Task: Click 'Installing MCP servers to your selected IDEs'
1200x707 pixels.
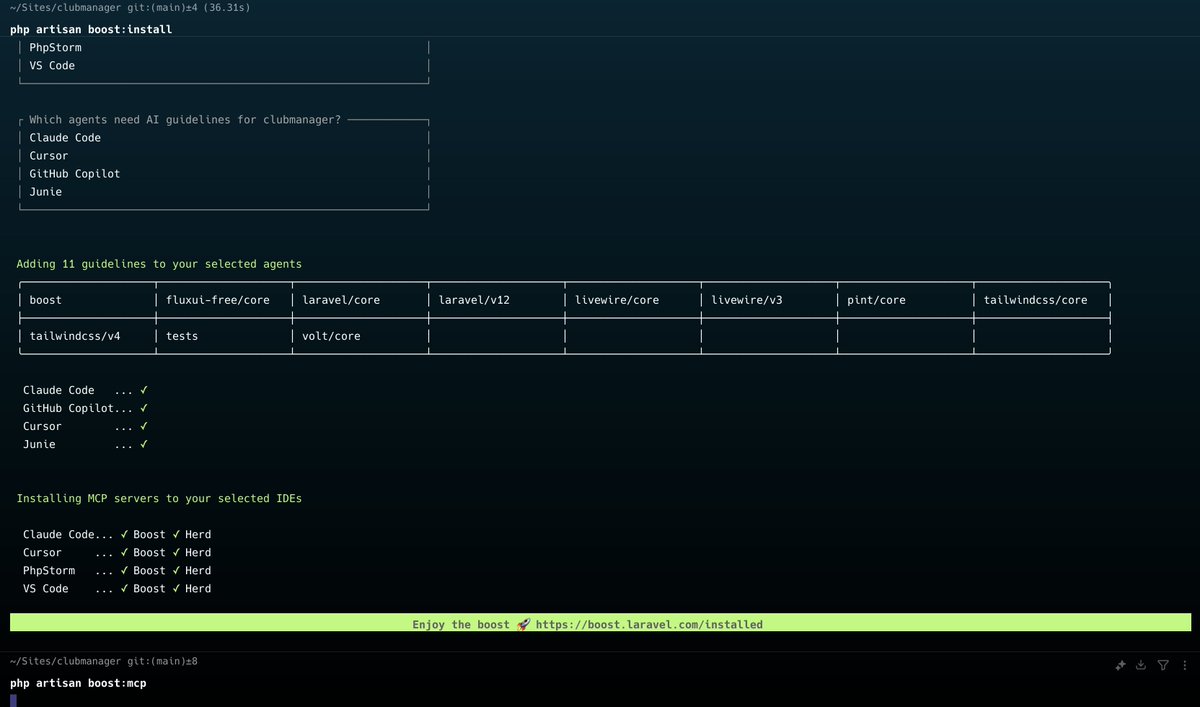Action: 159,498
